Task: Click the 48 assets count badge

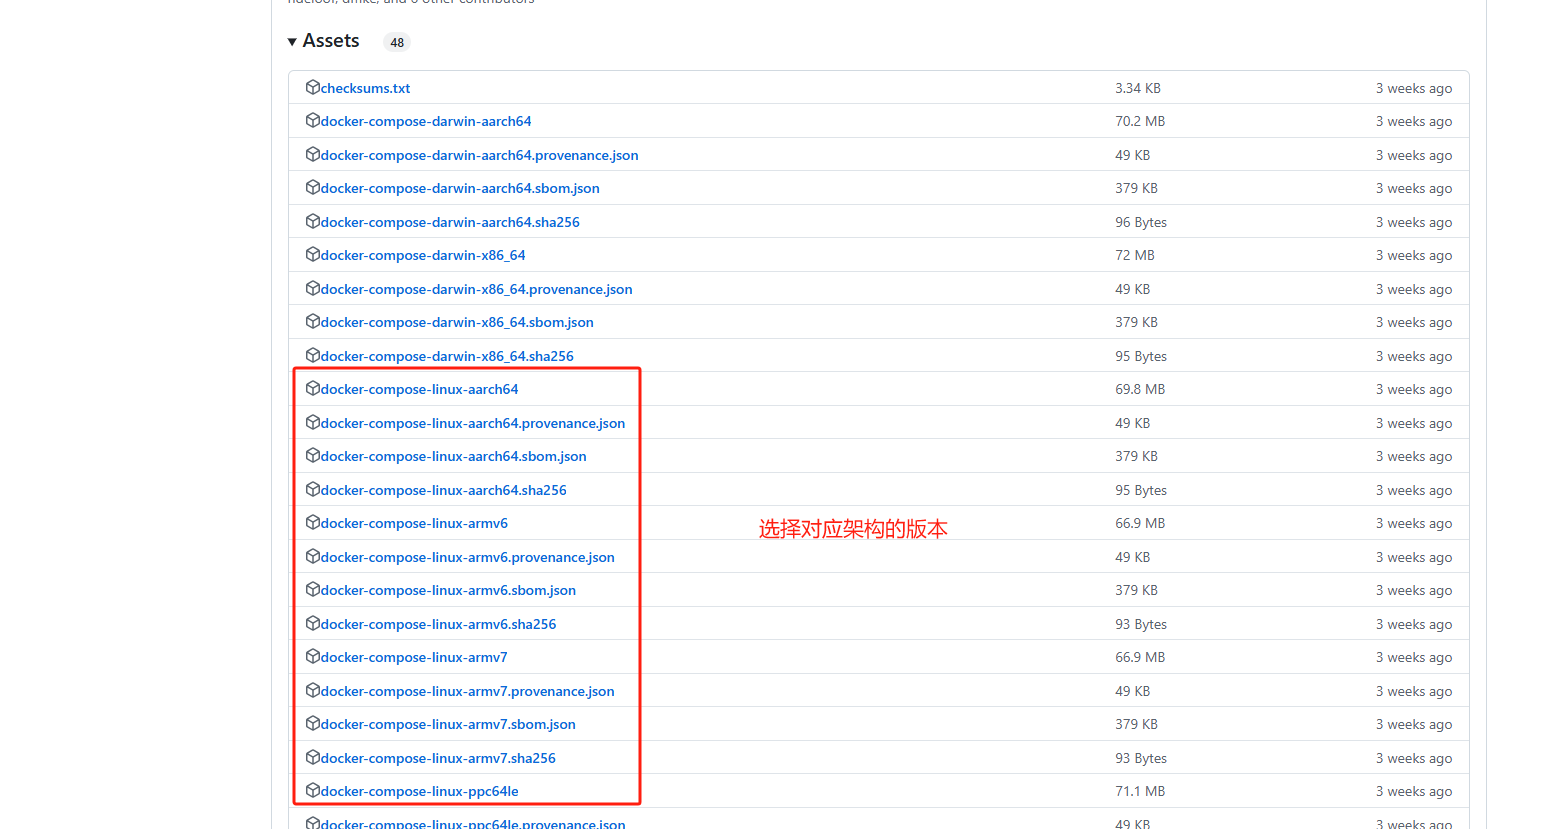Action: (397, 42)
